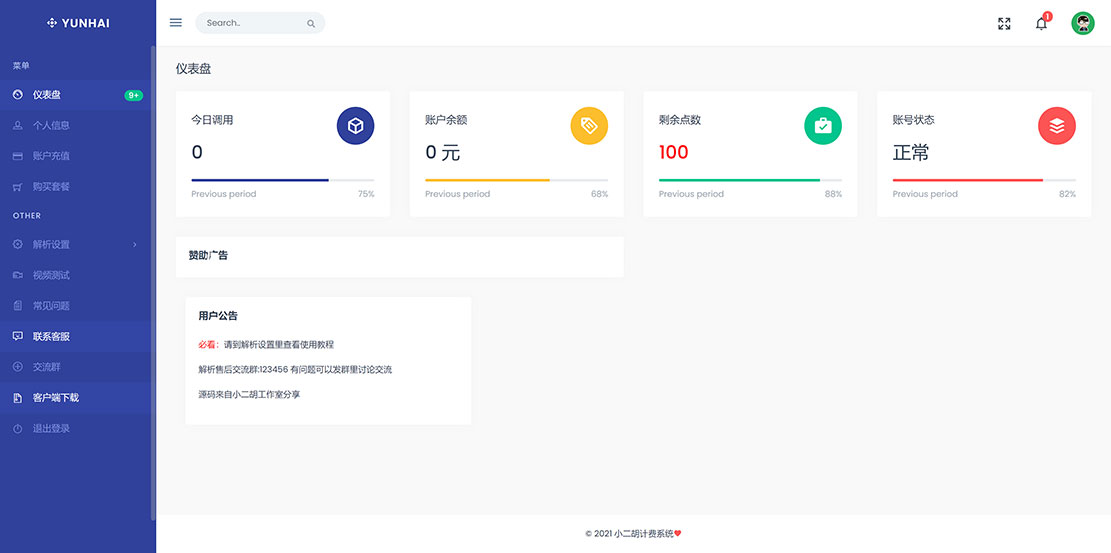Open the 客户端下载 page link

[x=55, y=398]
